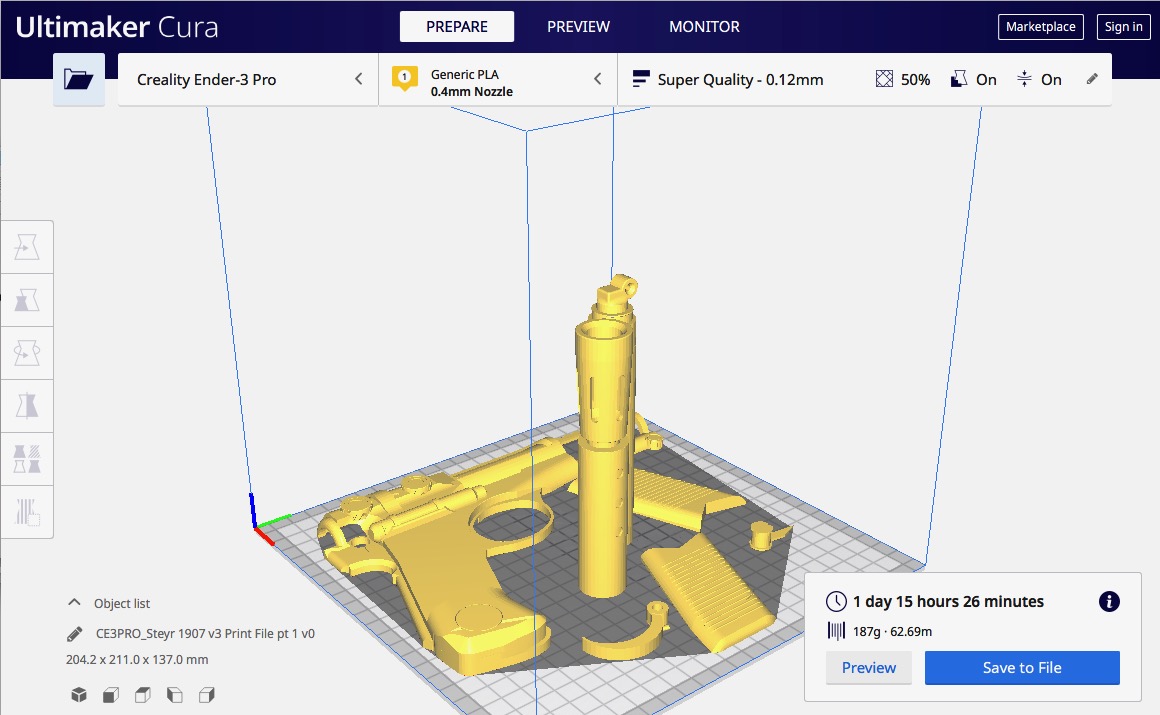Open Support Blocker tool
1160x715 pixels.
pyautogui.click(x=27, y=511)
